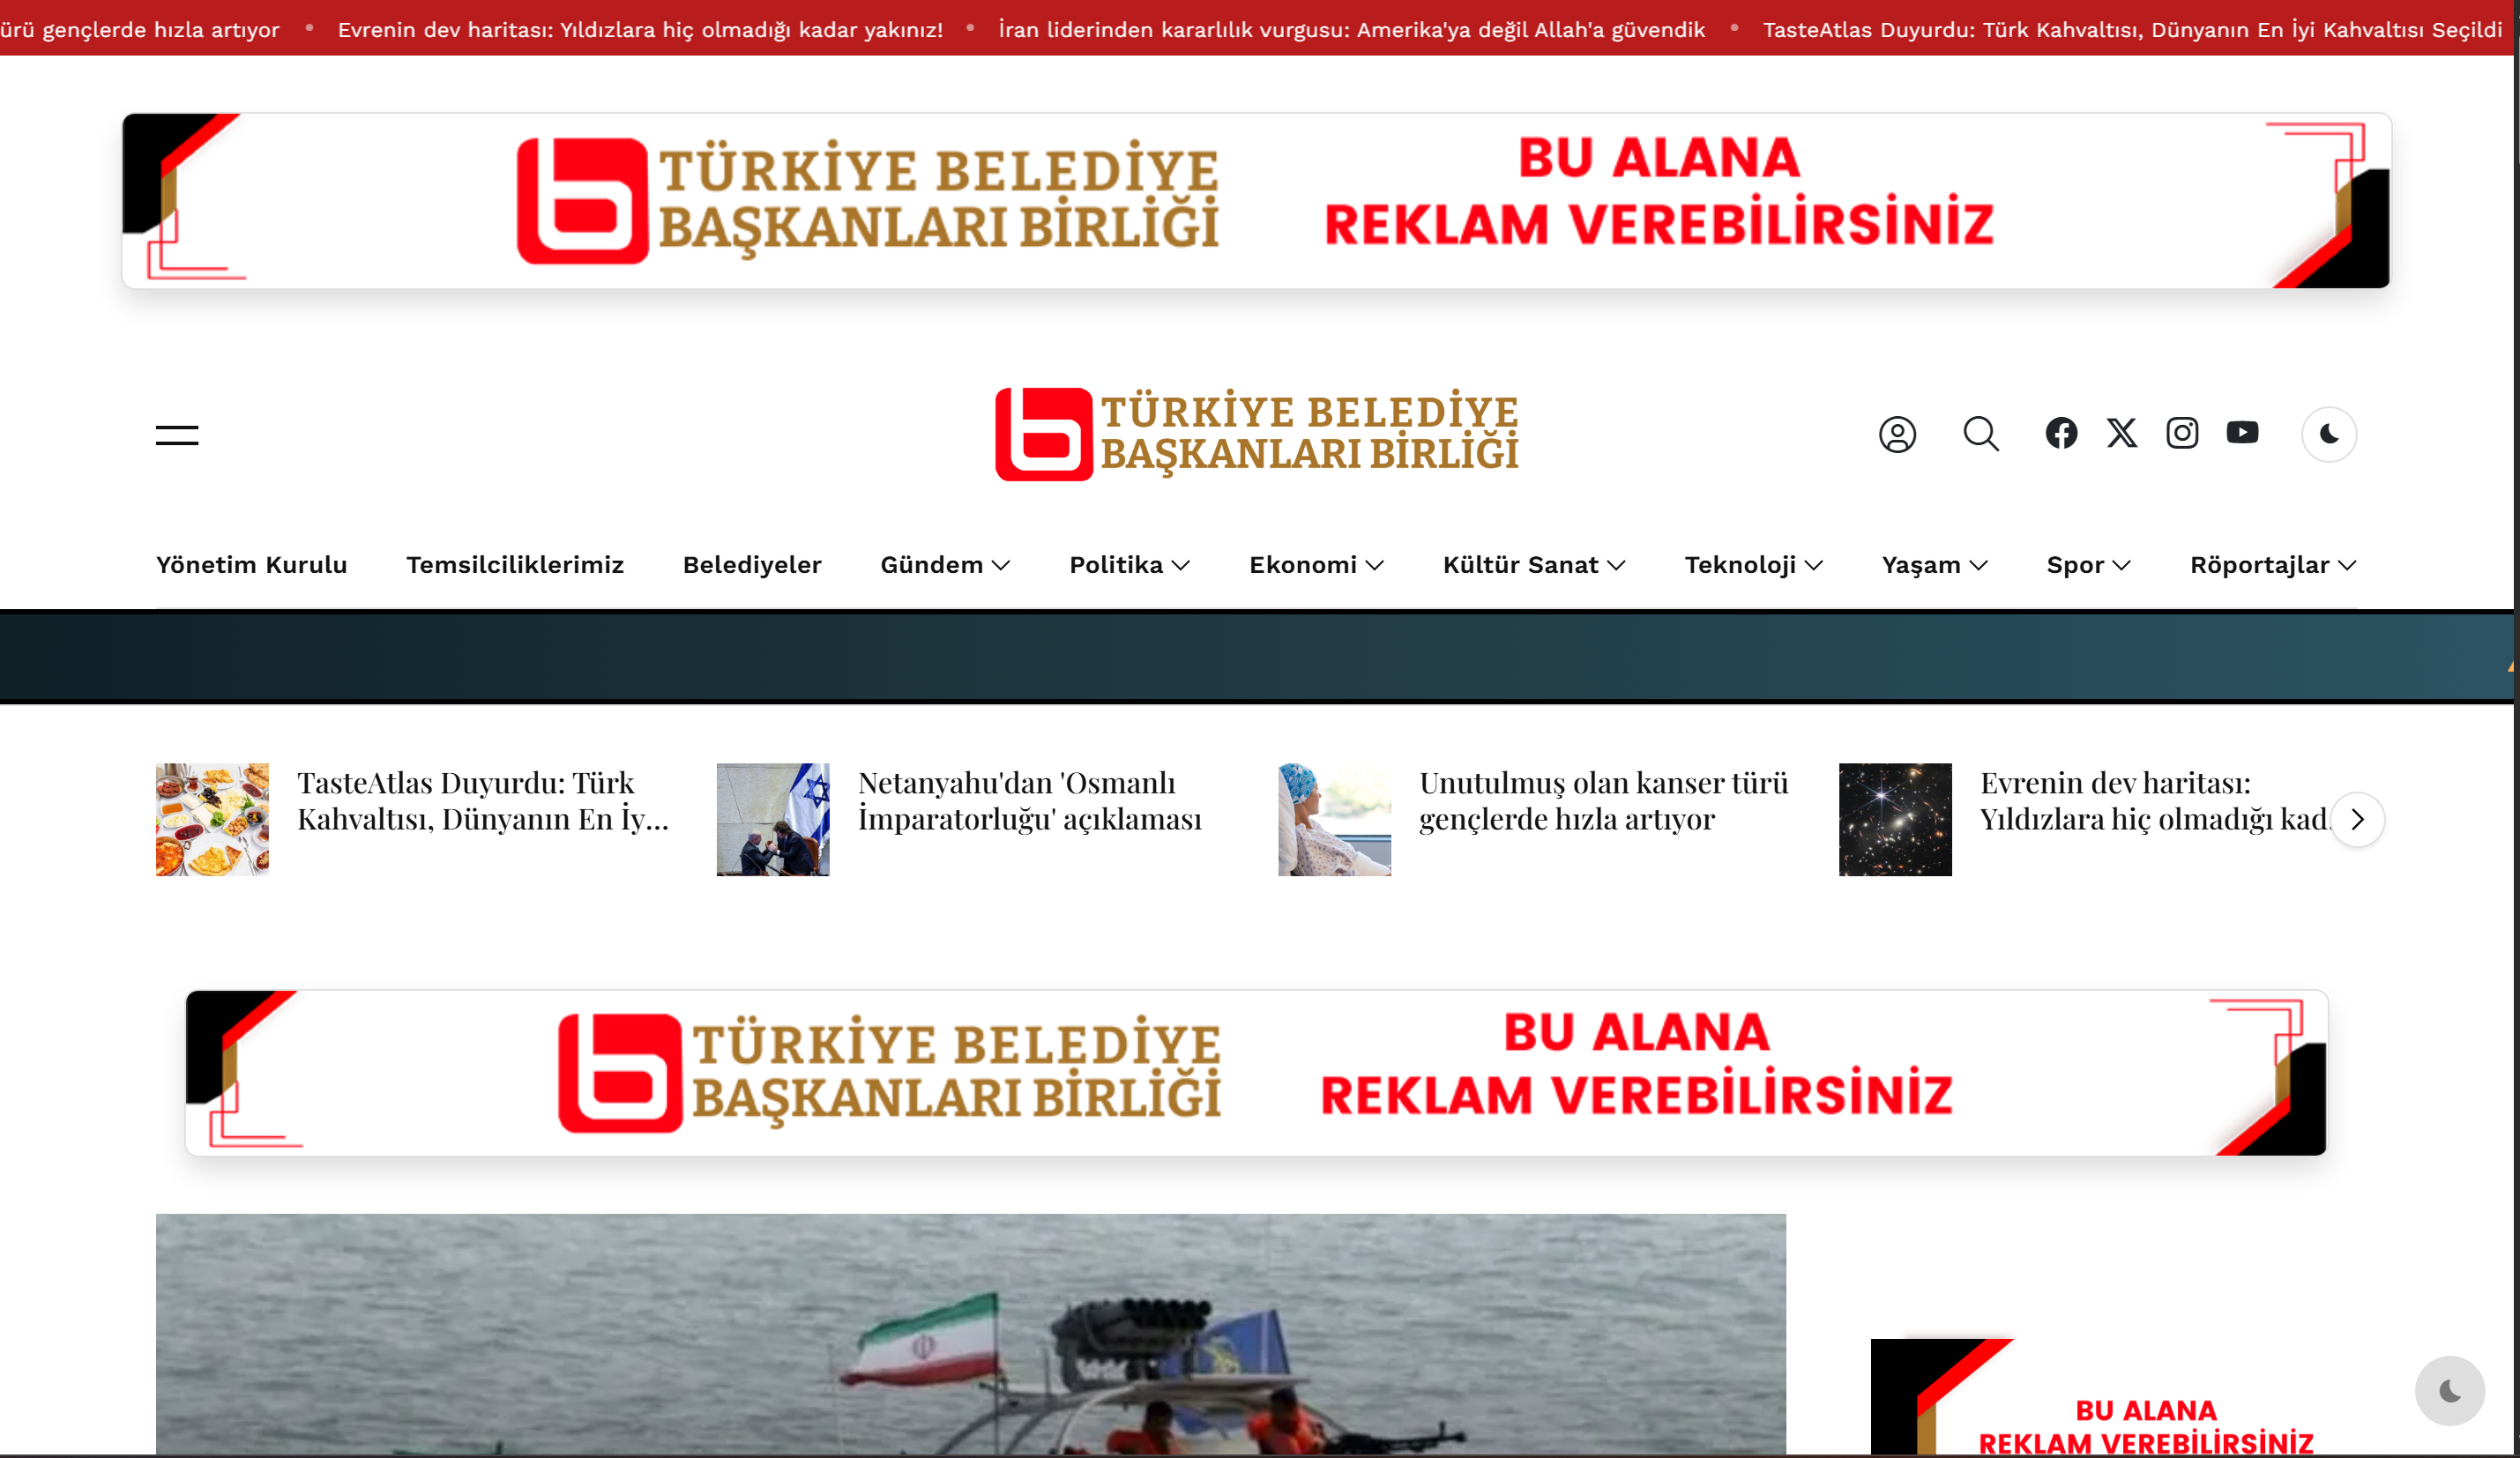
Task: Select the Yönetim Kurulu menu item
Action: coord(251,564)
